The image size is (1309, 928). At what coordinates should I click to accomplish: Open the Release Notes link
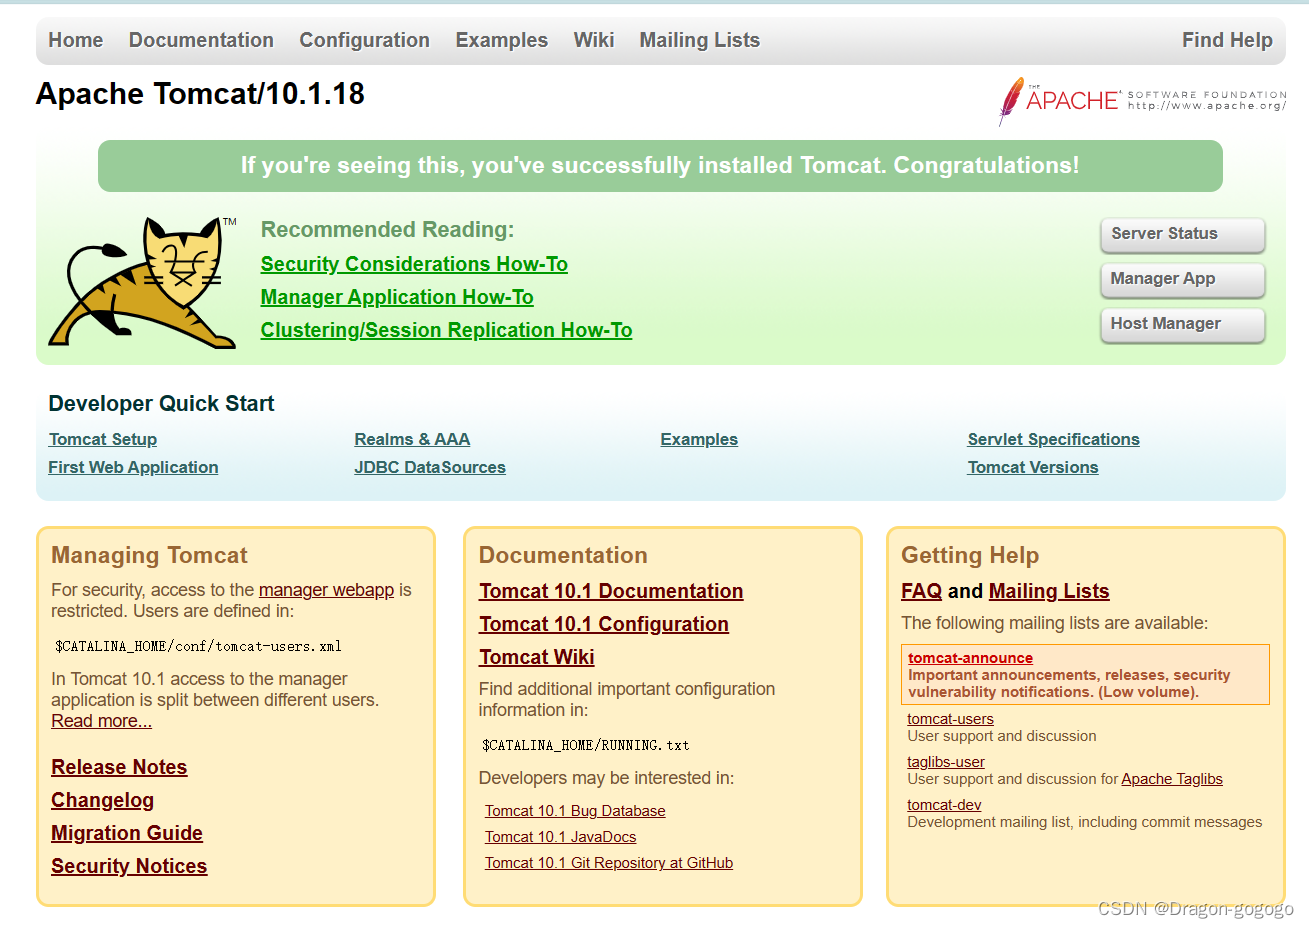coord(119,767)
